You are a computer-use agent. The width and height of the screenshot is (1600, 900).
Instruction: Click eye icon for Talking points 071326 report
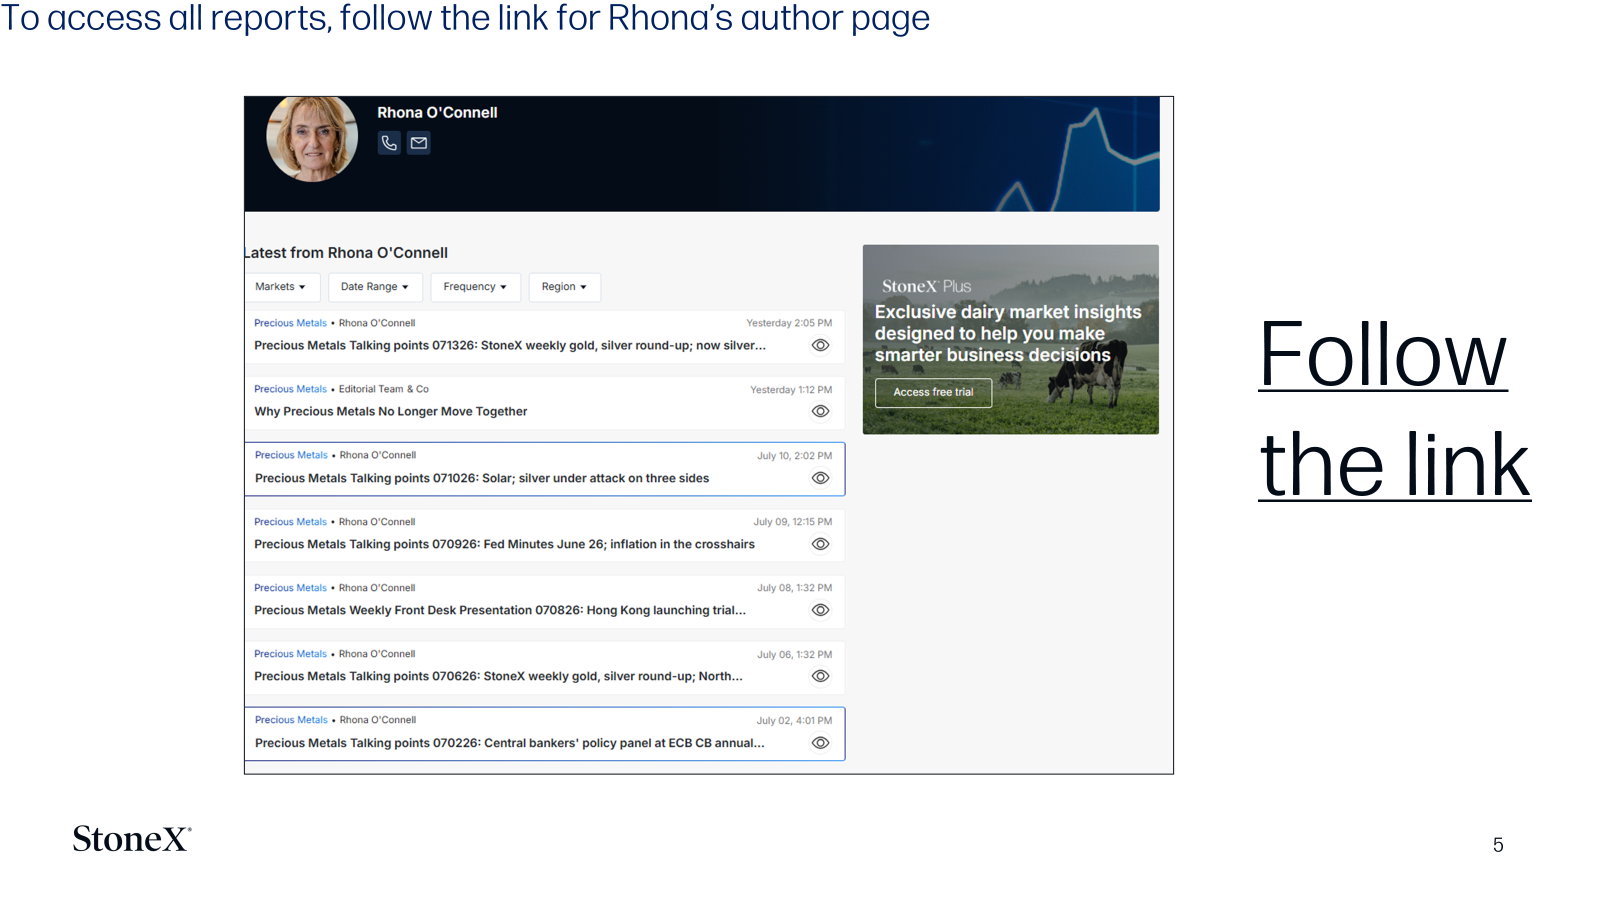(820, 345)
